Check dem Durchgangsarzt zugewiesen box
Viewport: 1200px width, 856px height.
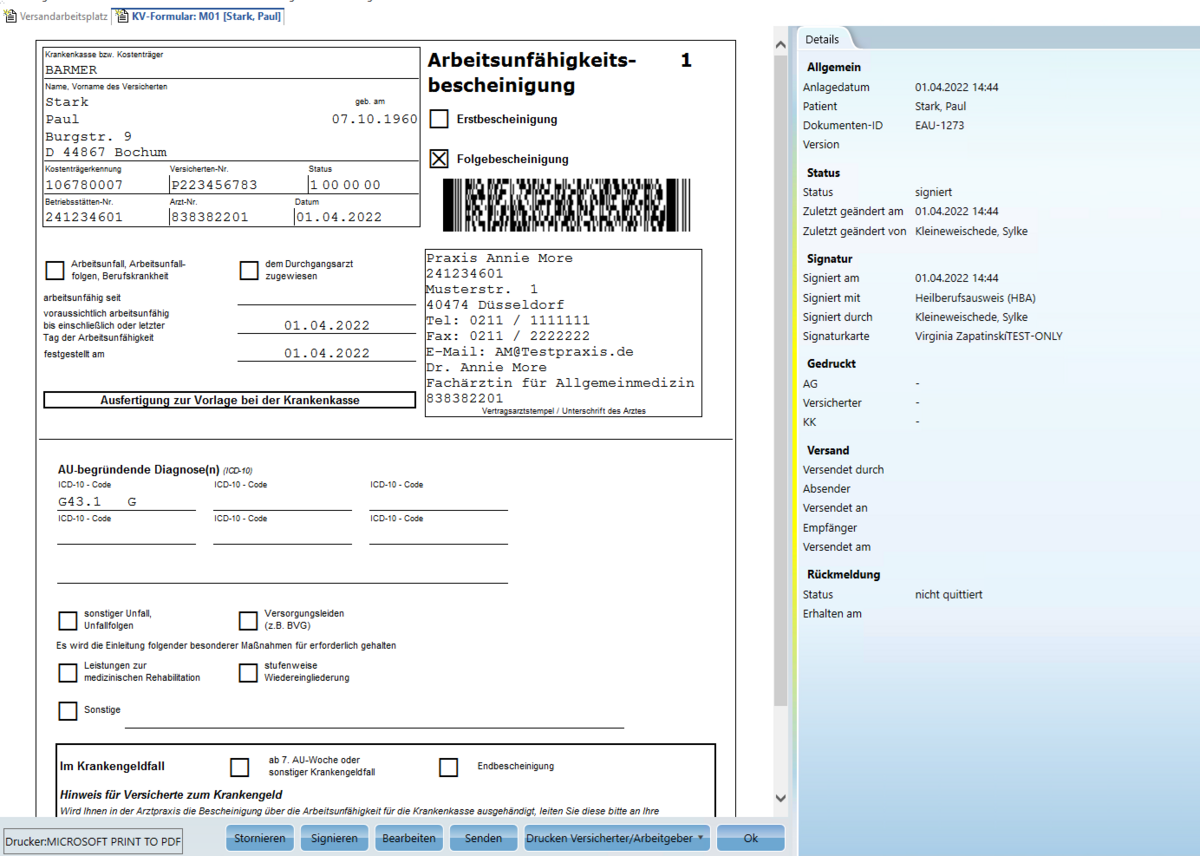tap(249, 270)
